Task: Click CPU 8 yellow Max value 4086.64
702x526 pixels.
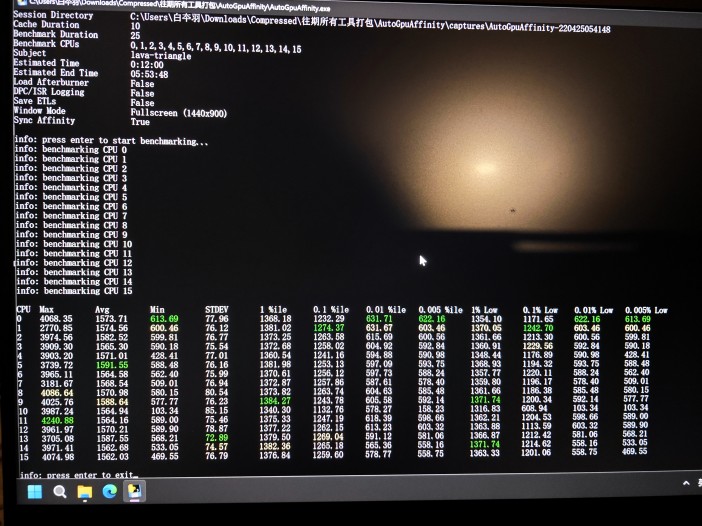Action: coord(56,393)
